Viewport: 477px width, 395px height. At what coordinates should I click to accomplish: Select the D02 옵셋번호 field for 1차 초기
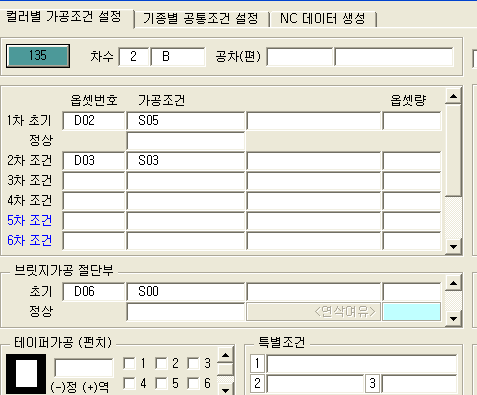(x=94, y=121)
